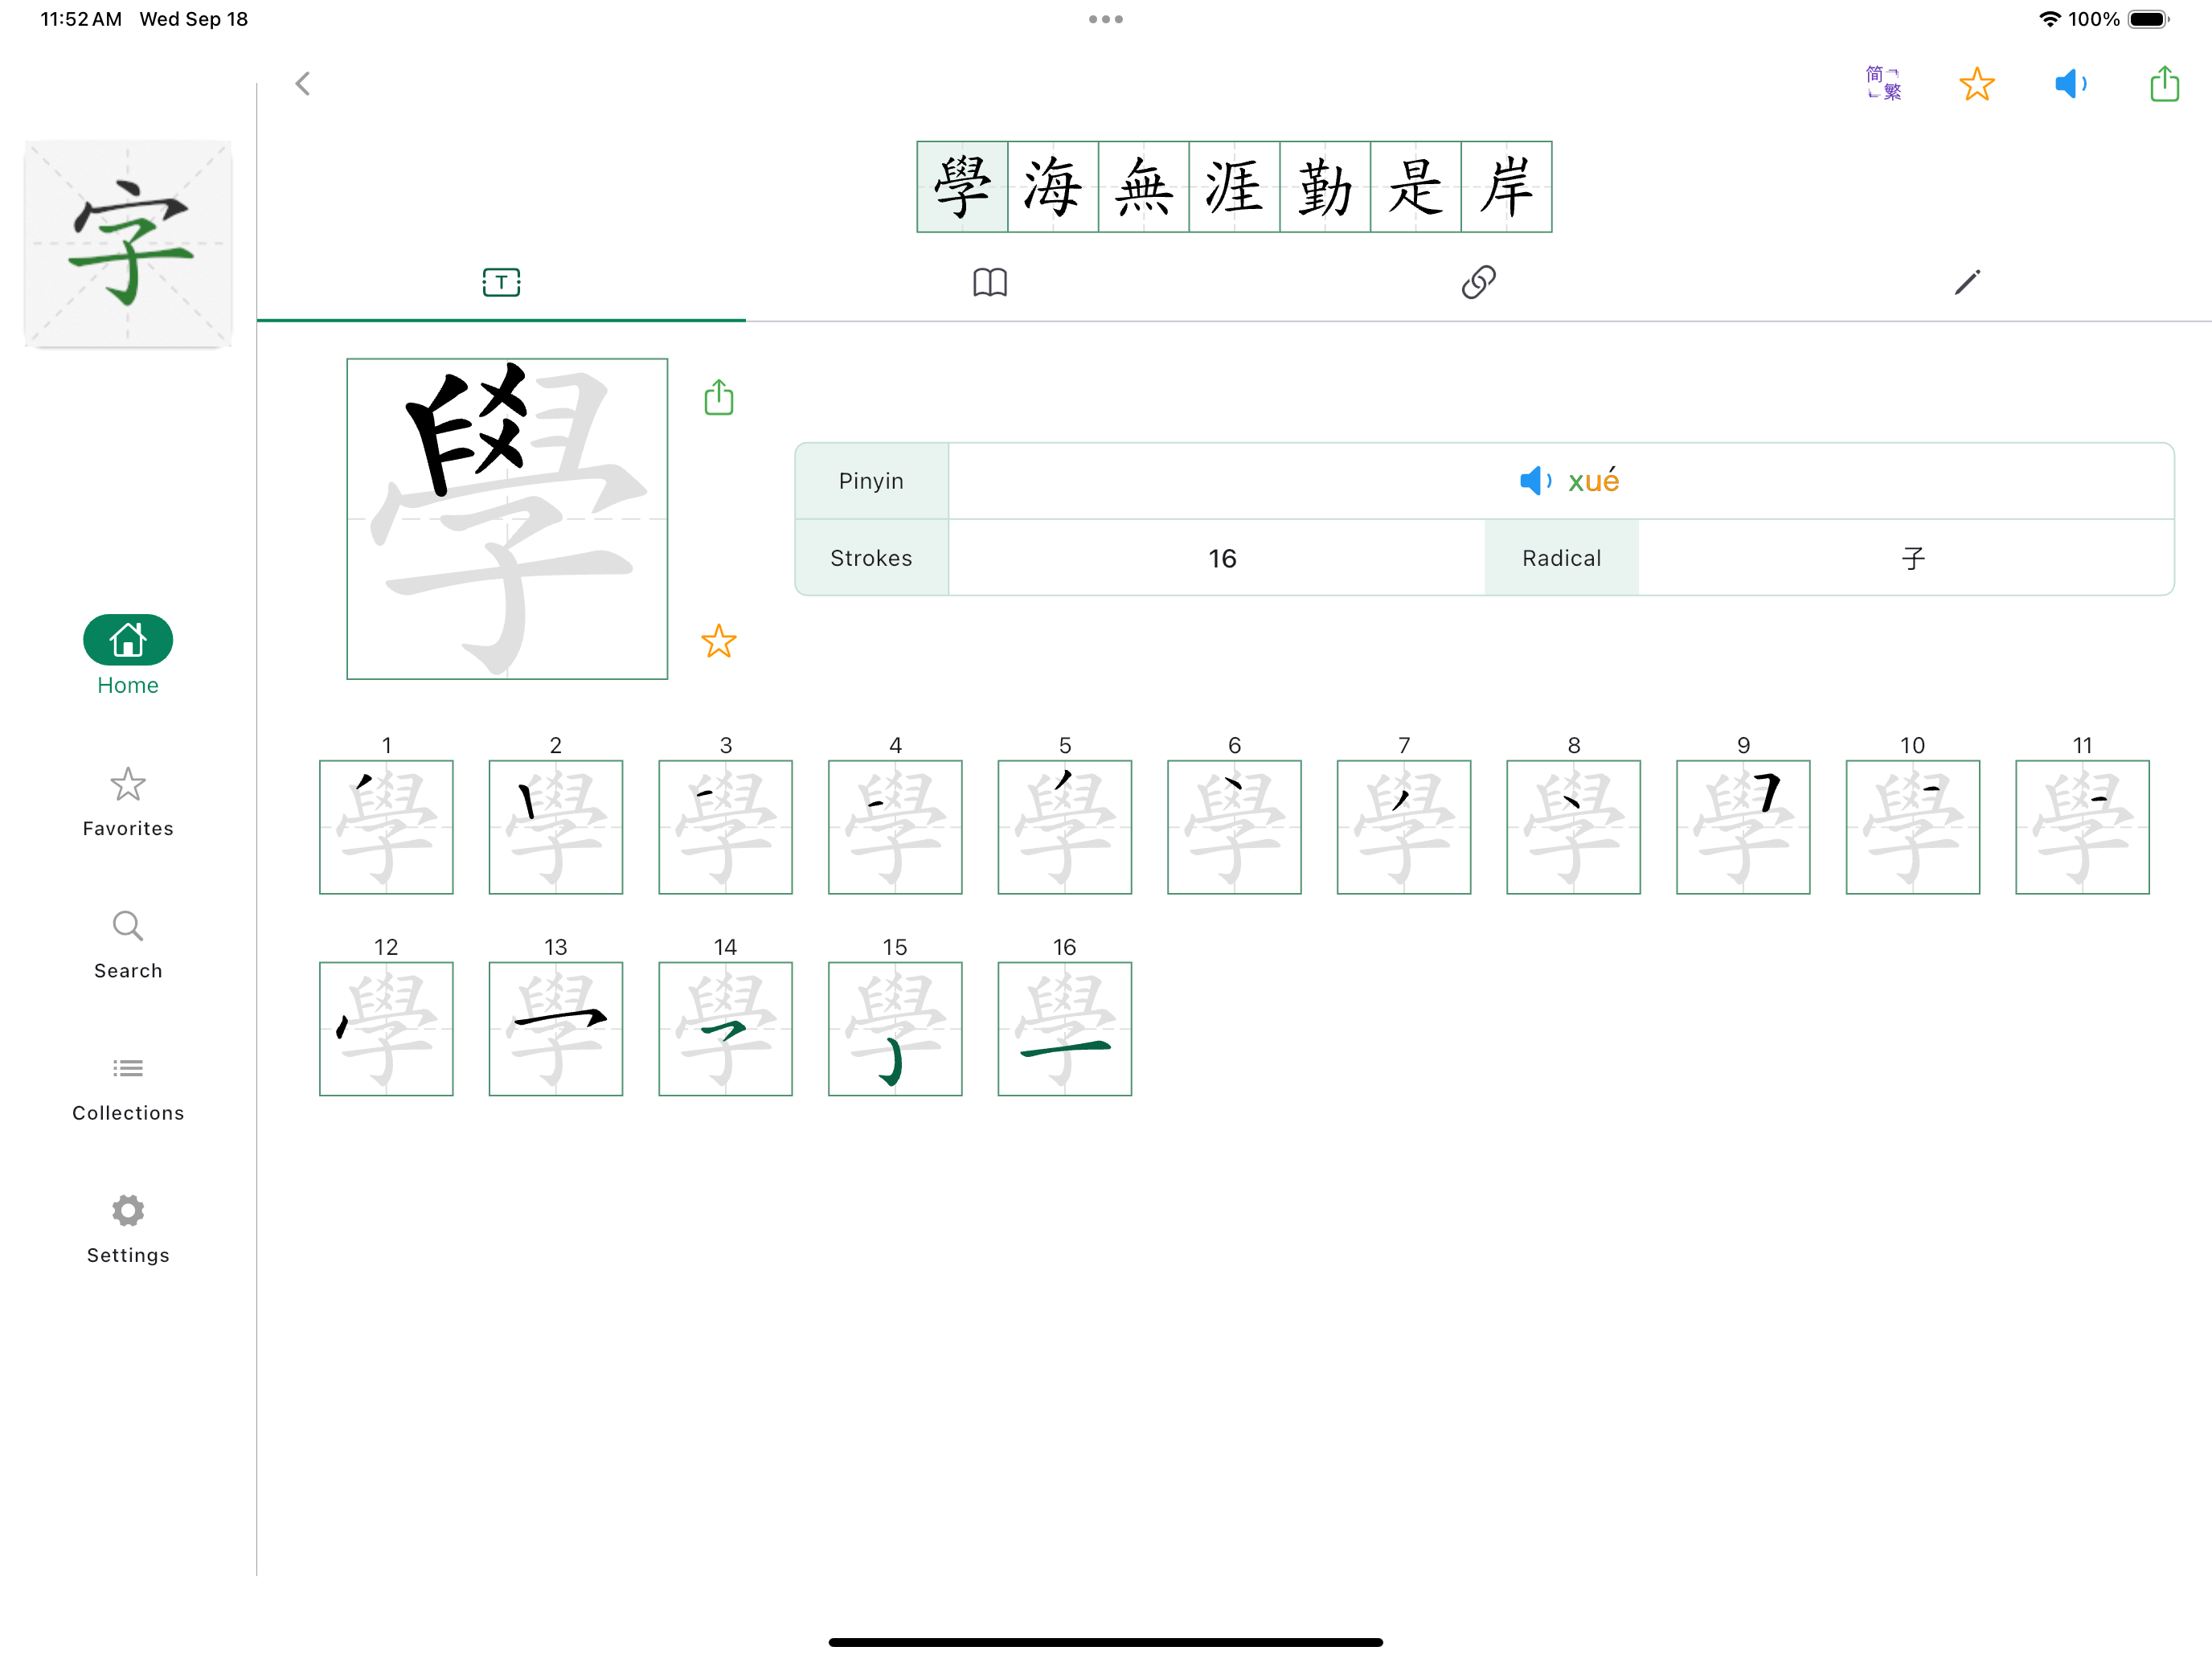View stroke 2 thumbnail
This screenshot has height=1659, width=2212.
coord(556,827)
